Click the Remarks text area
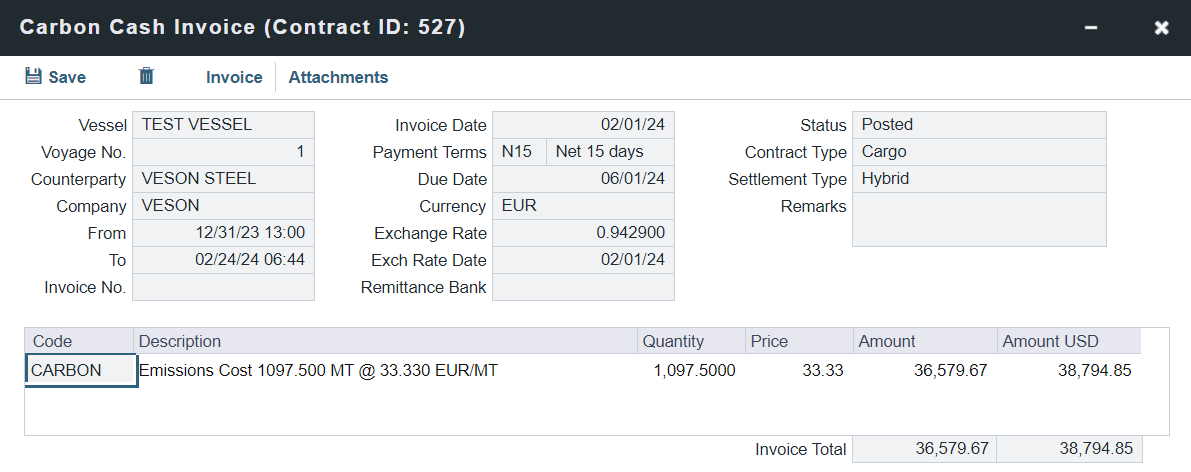Image resolution: width=1191 pixels, height=472 pixels. [x=979, y=219]
